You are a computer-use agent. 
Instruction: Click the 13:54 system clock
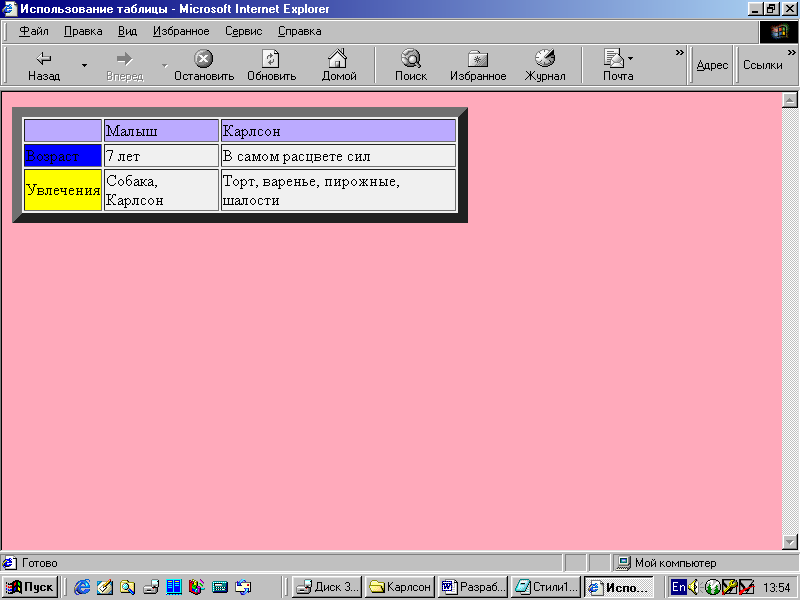(x=776, y=588)
